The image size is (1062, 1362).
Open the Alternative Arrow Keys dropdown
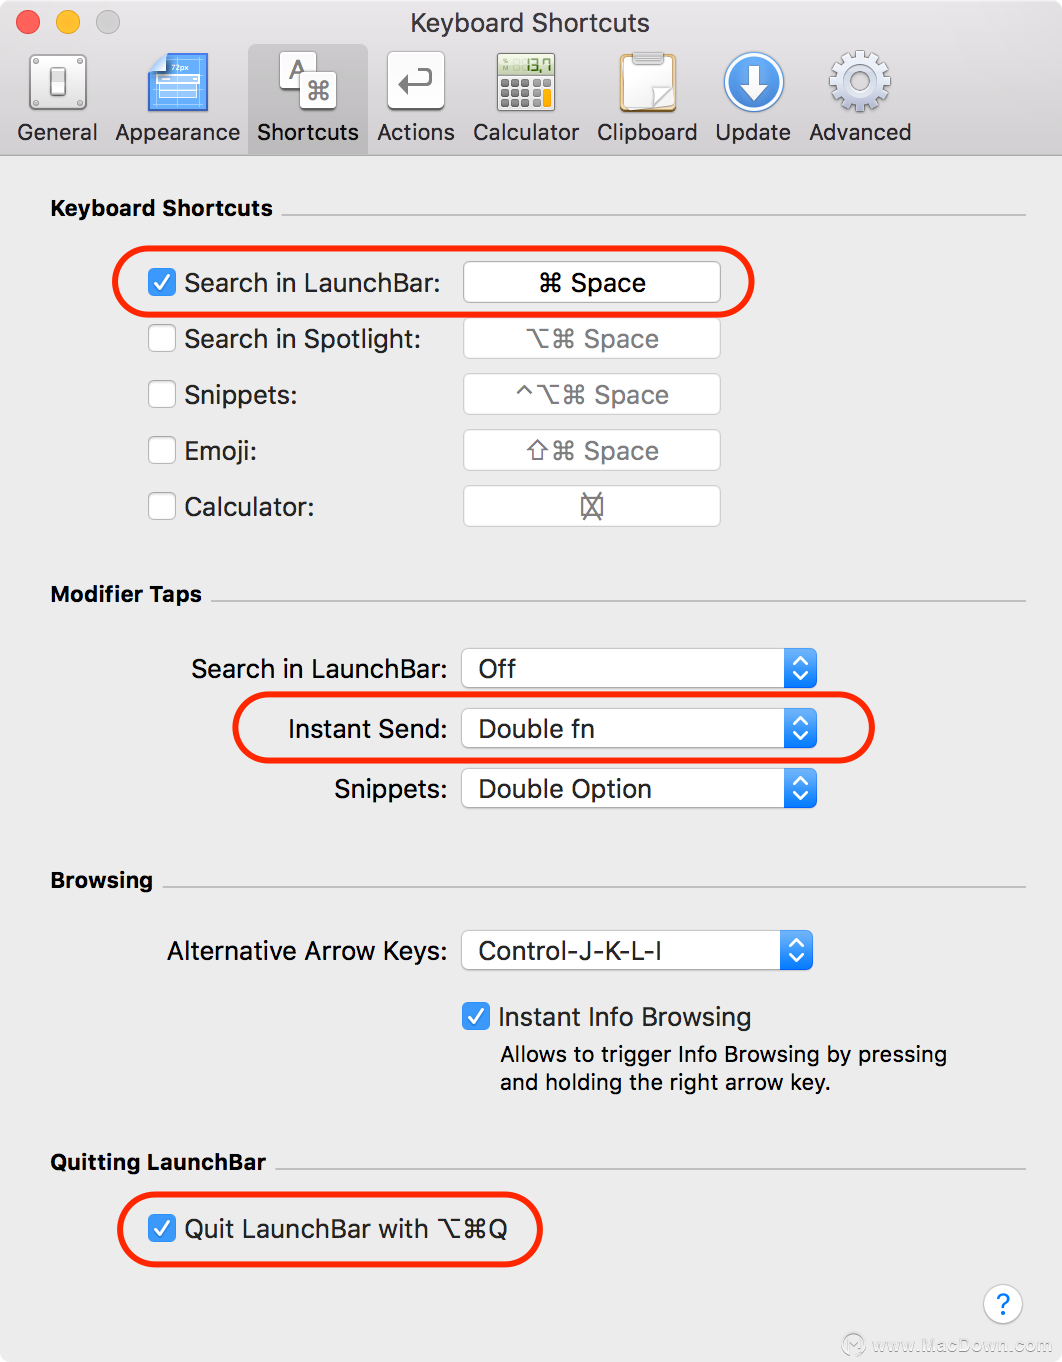(637, 951)
